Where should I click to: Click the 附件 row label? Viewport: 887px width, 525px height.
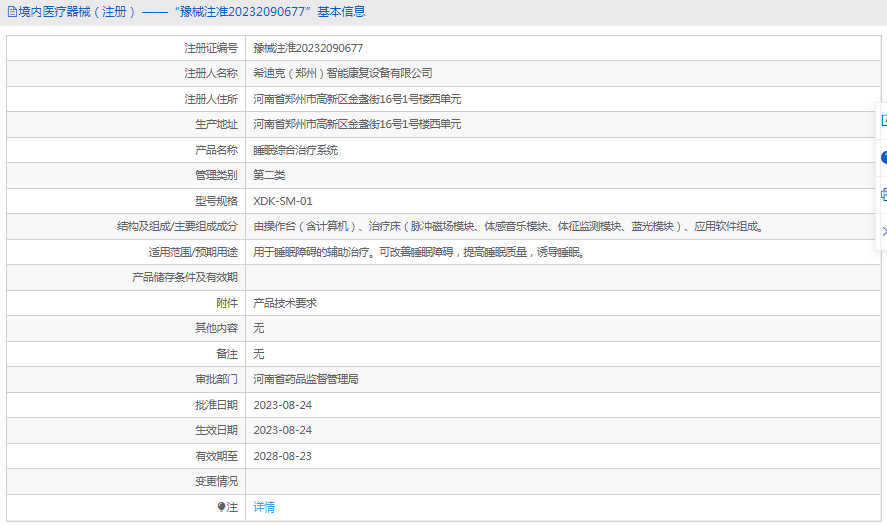(227, 303)
